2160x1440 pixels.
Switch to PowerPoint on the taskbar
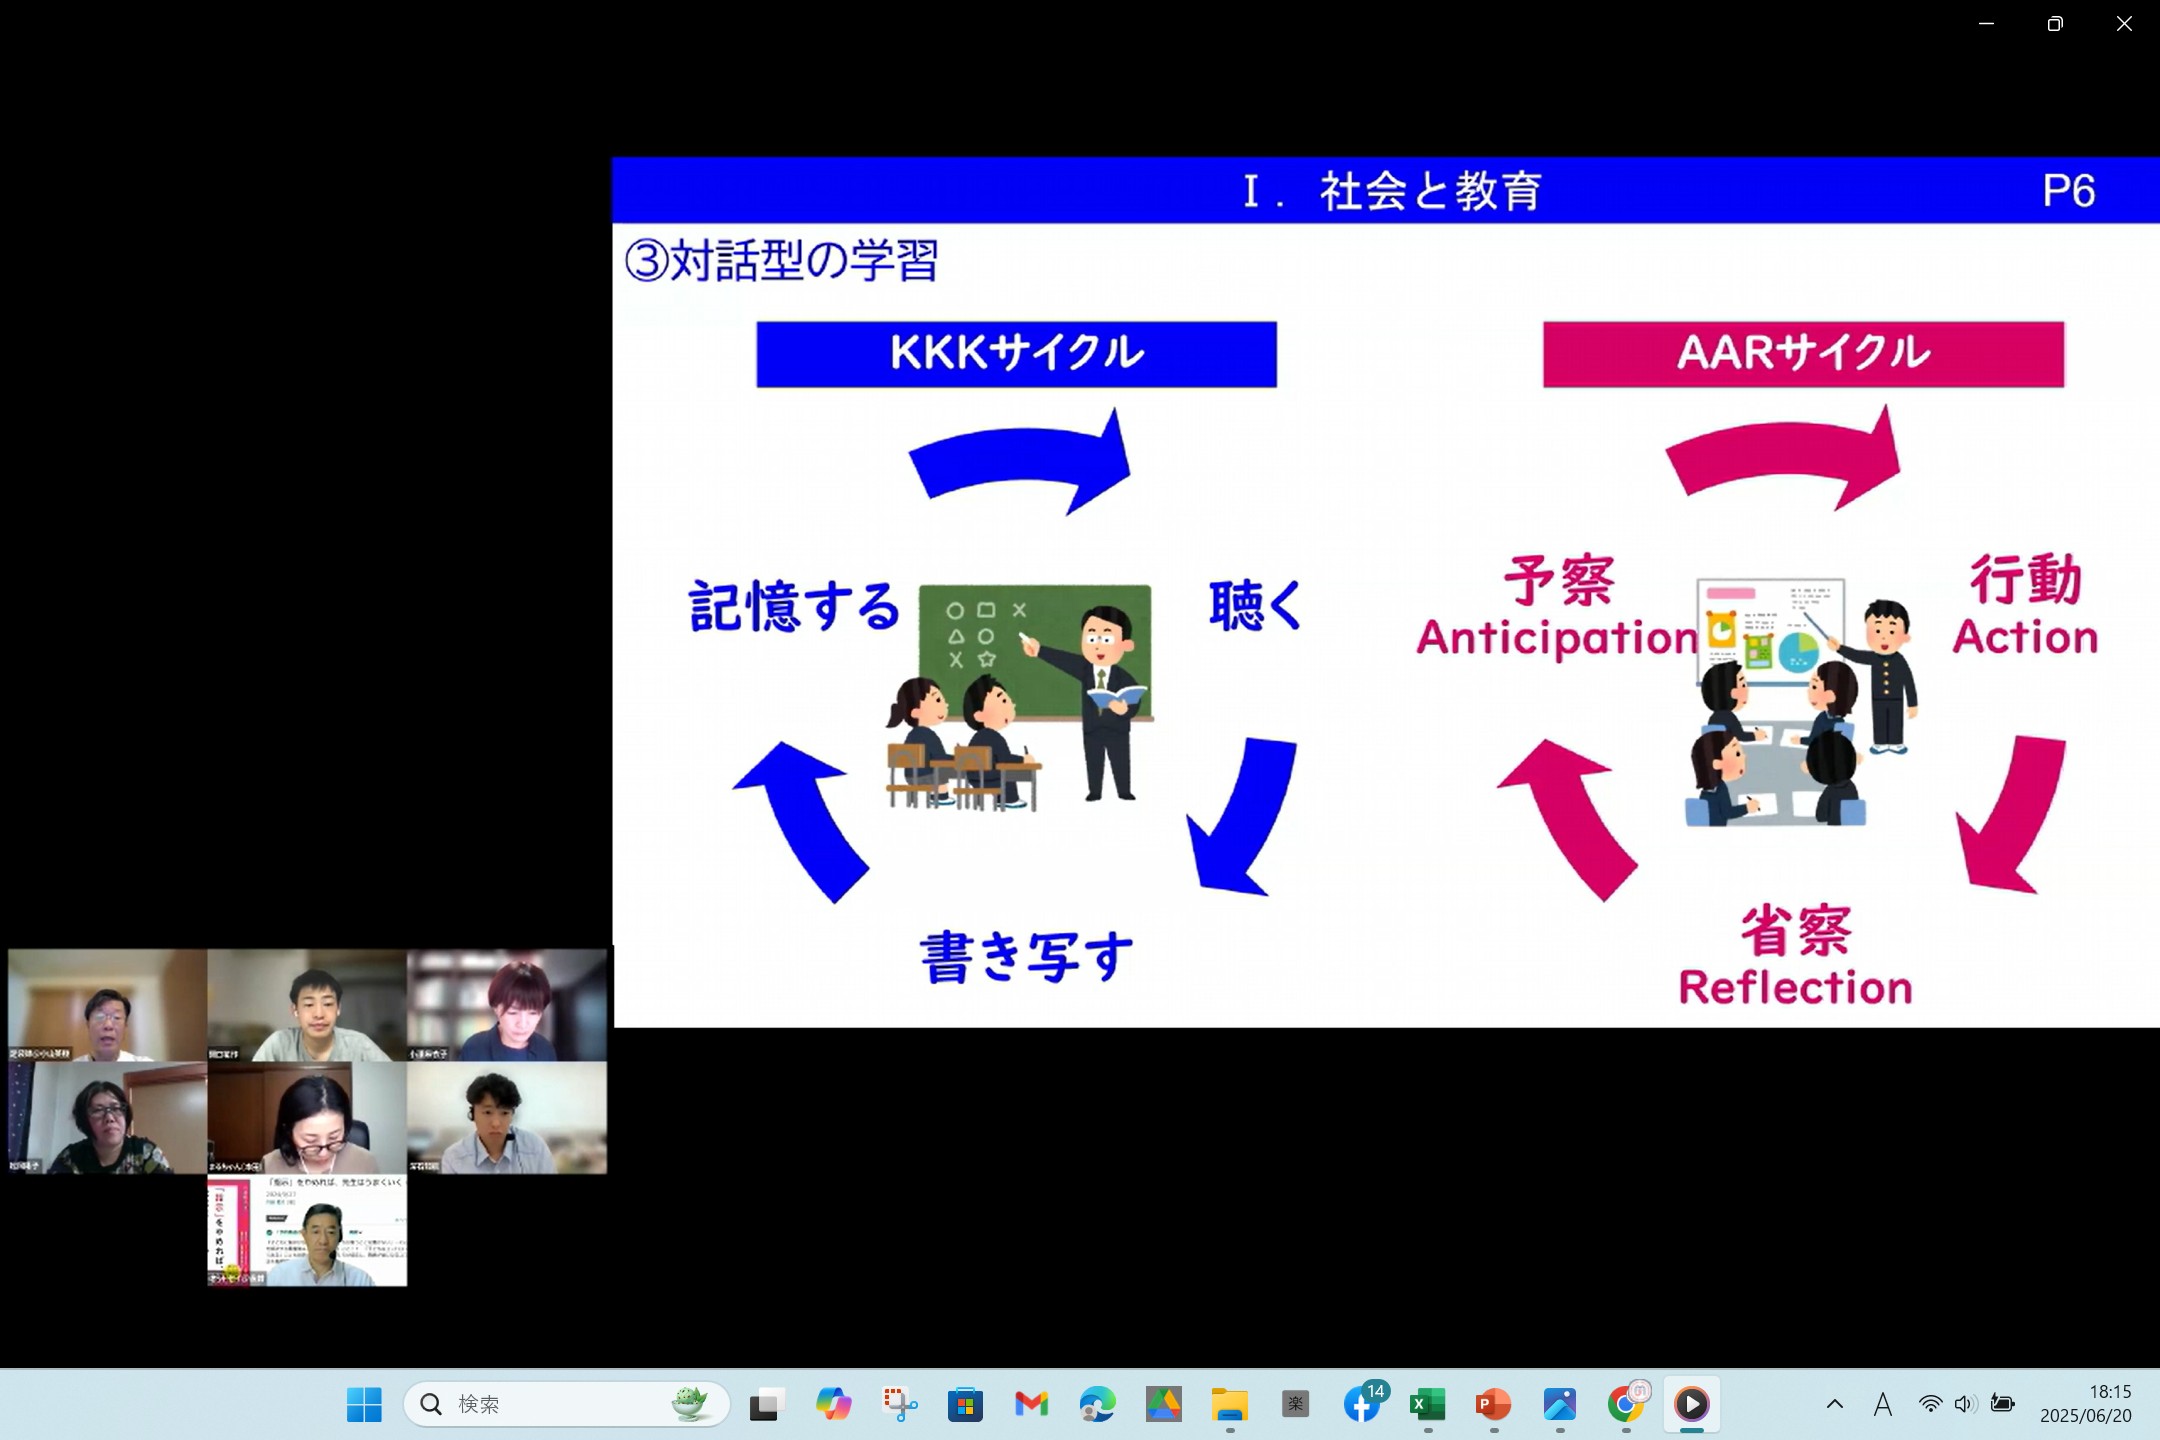[1494, 1405]
